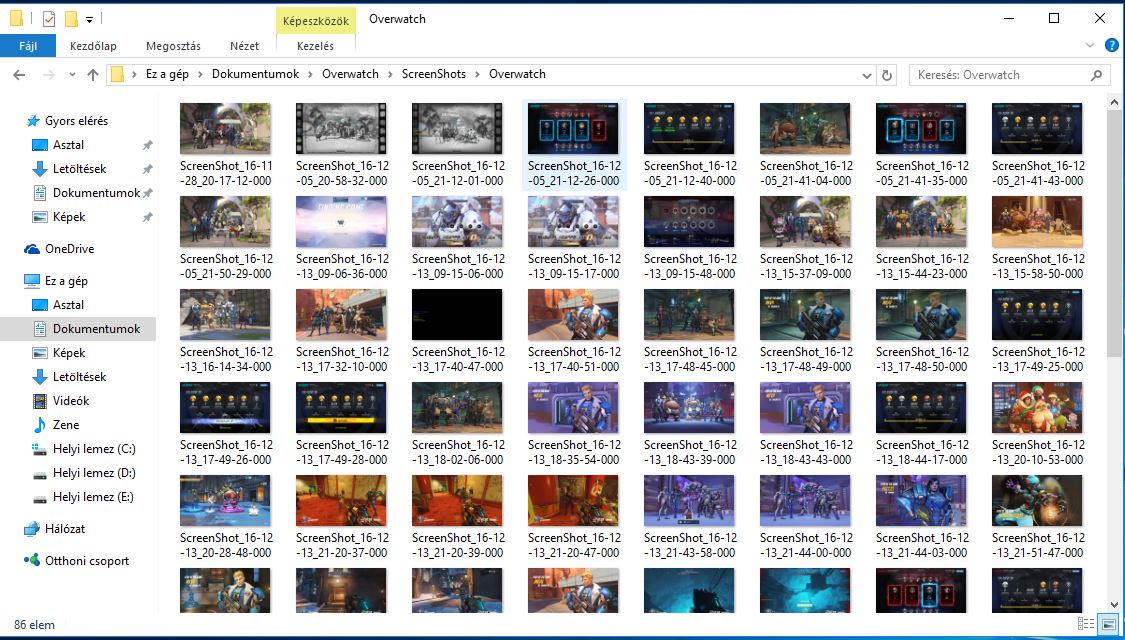Select the Képeszközök contextual tab header

tap(316, 21)
